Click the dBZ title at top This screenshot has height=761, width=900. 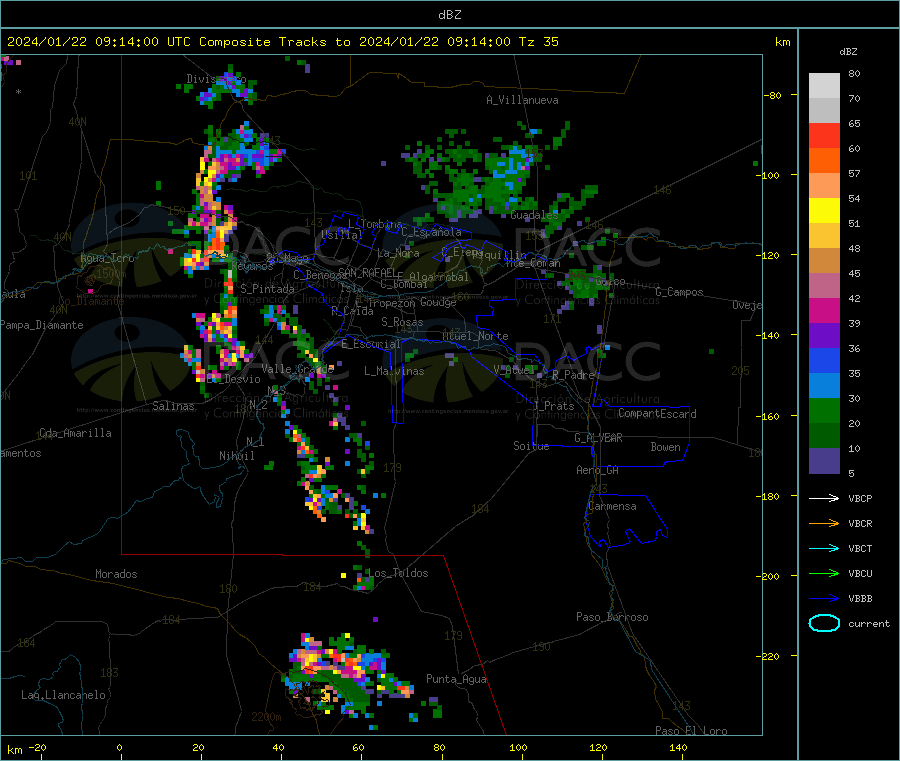pos(449,15)
